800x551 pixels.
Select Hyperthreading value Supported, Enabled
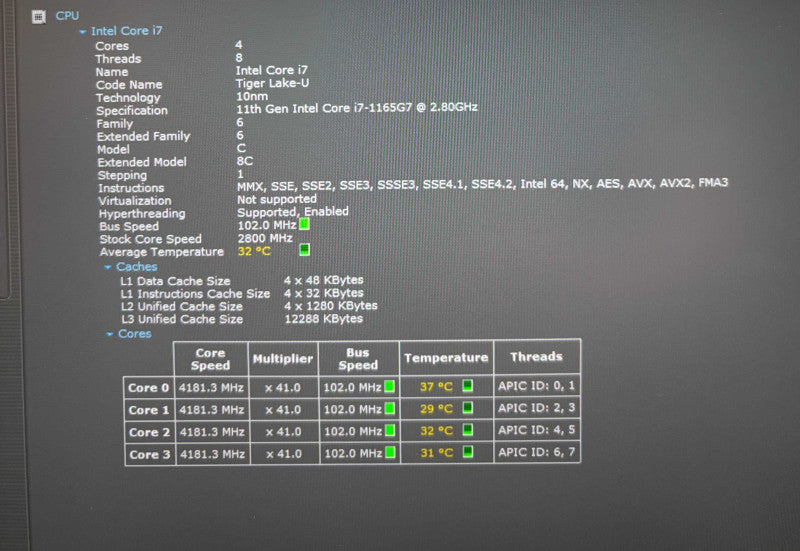pyautogui.click(x=293, y=212)
